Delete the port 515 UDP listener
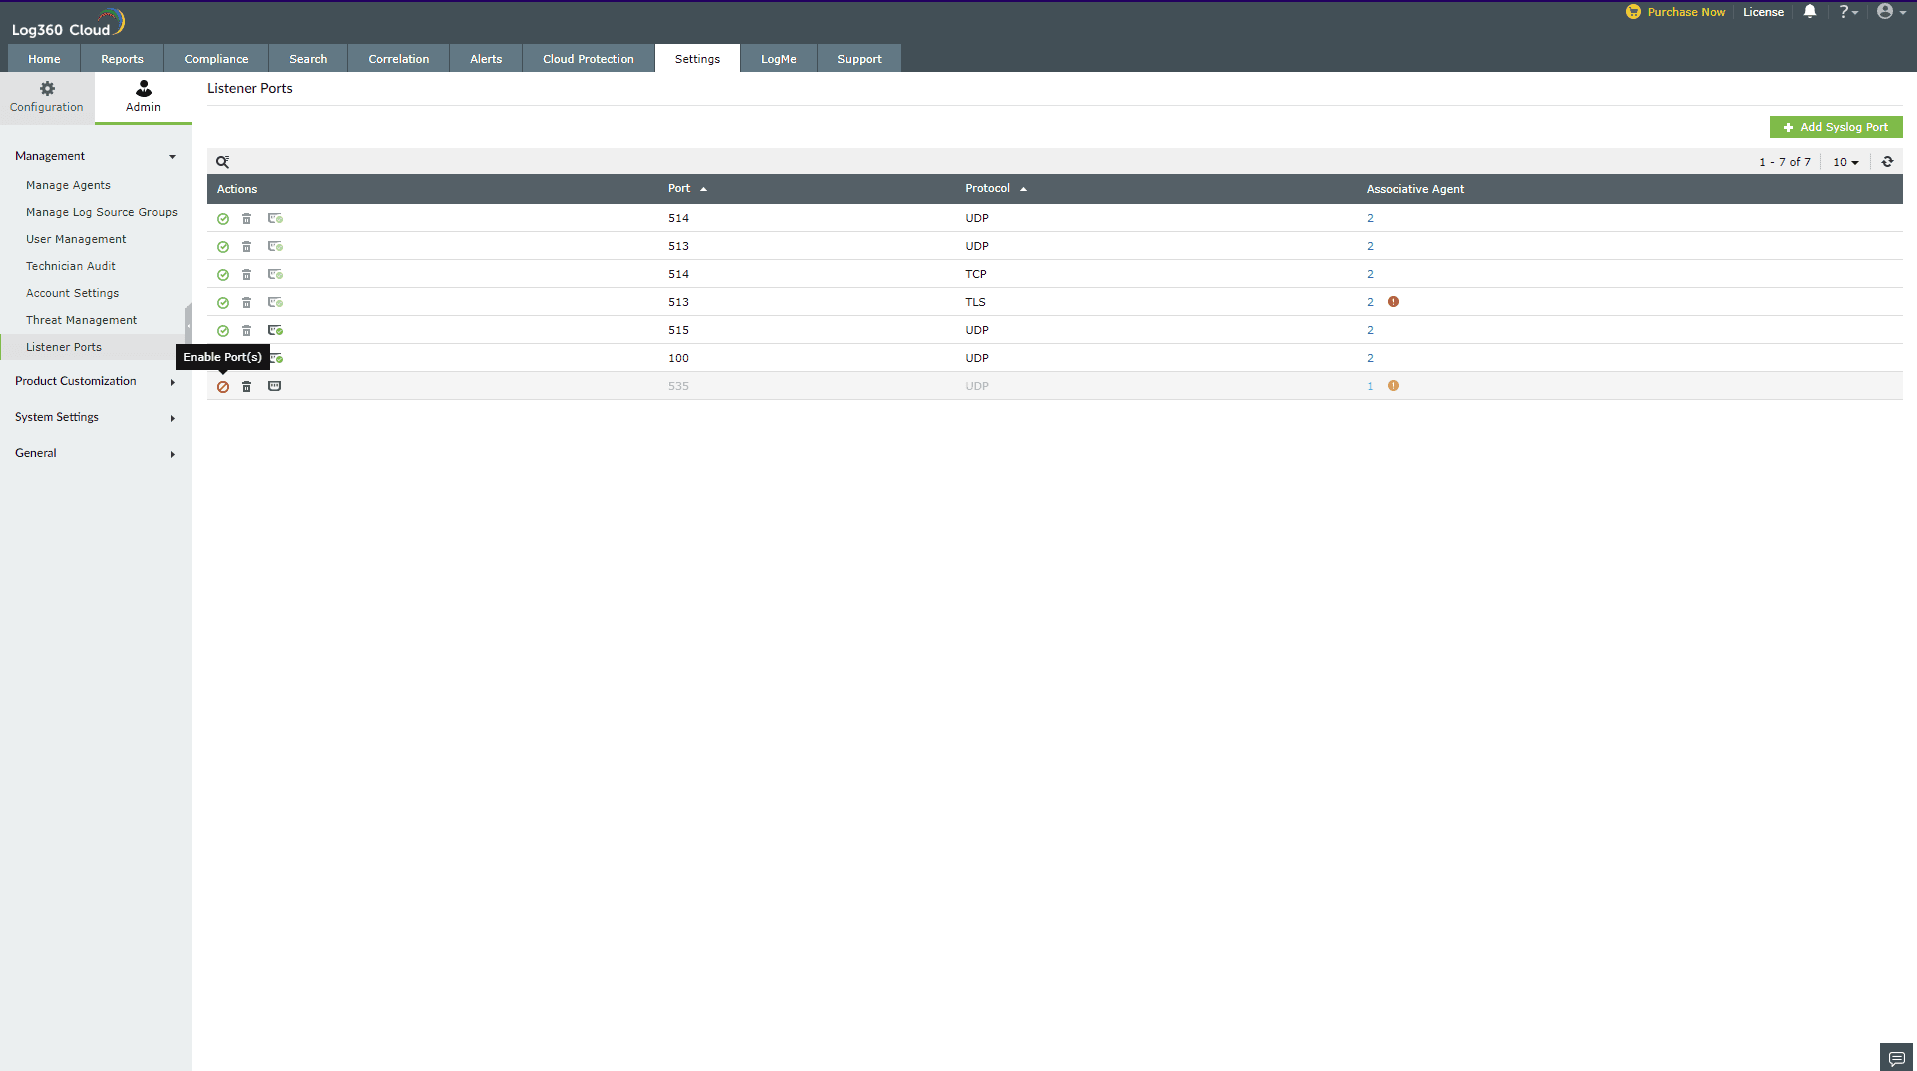This screenshot has width=1917, height=1071. click(x=246, y=331)
